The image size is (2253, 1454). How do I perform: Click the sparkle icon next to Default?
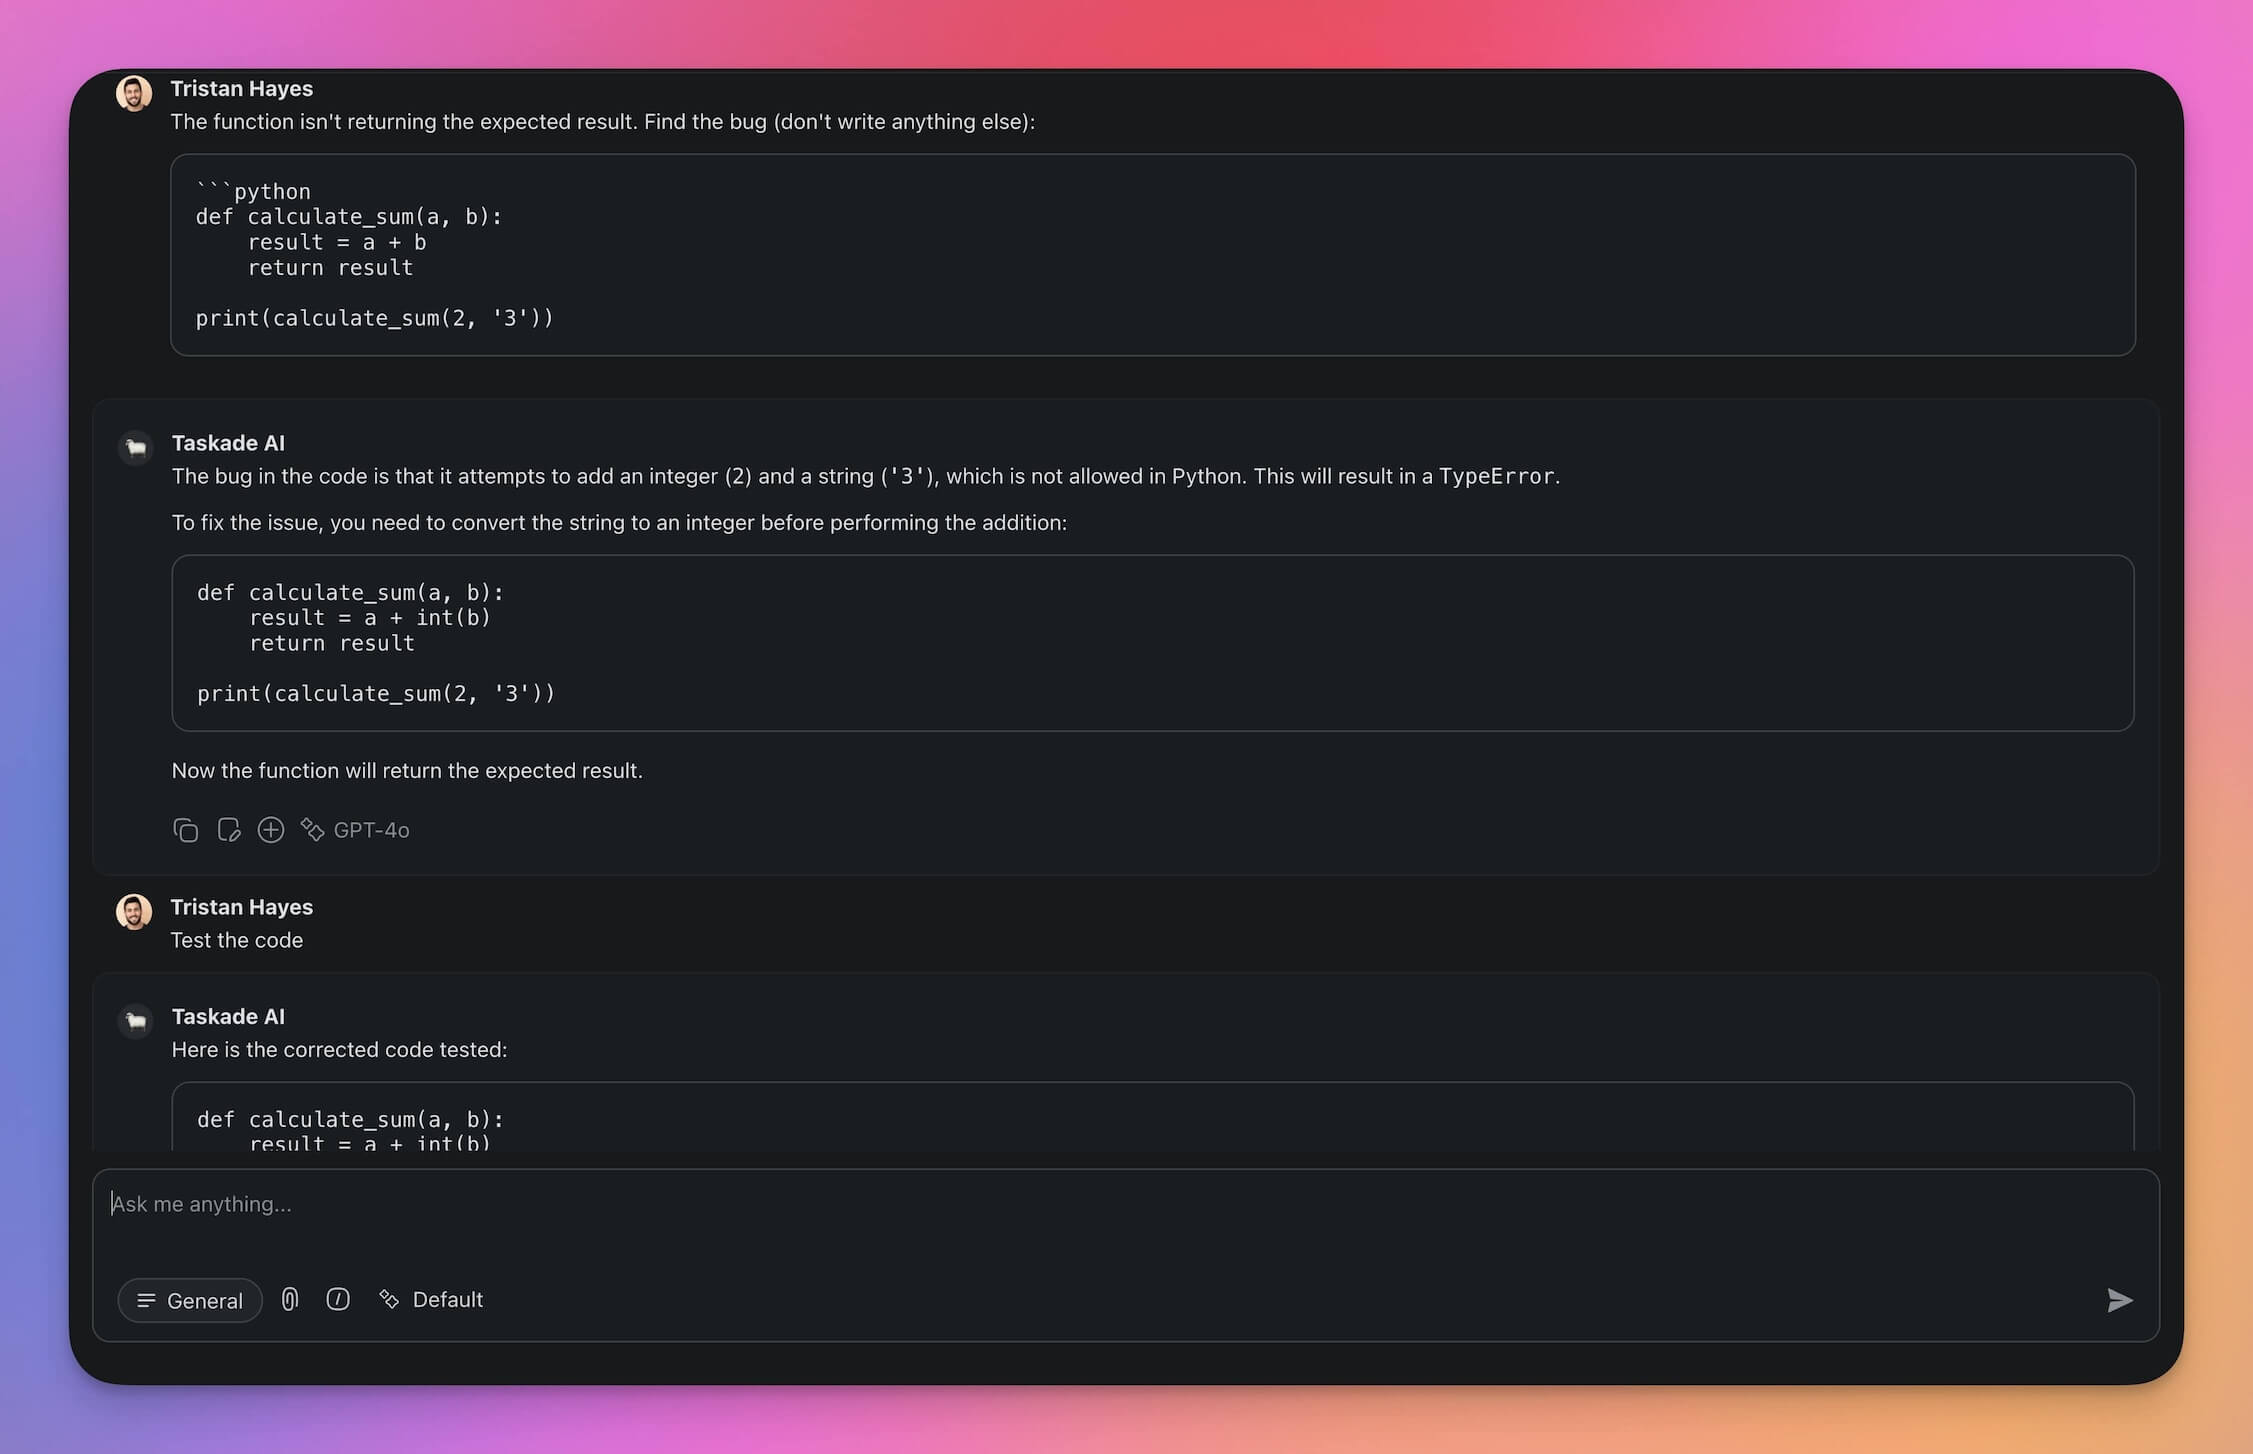tap(389, 1299)
